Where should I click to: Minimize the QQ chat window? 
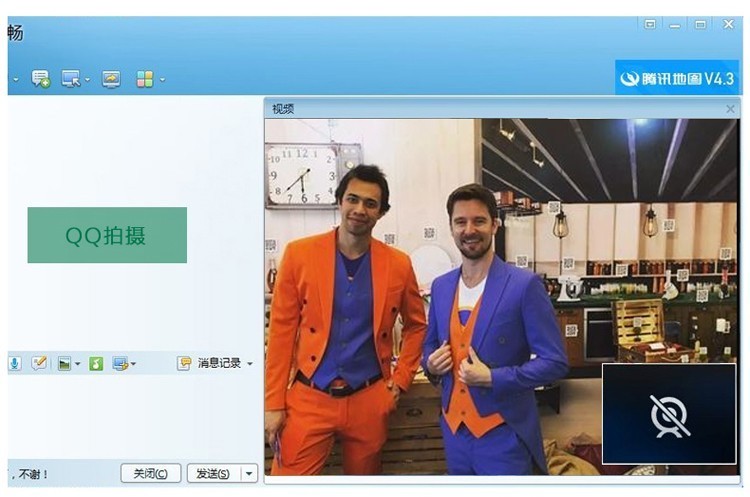coord(675,25)
